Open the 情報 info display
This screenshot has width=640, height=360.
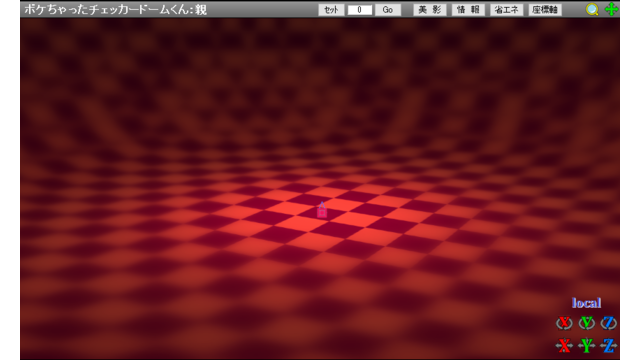[x=468, y=10]
